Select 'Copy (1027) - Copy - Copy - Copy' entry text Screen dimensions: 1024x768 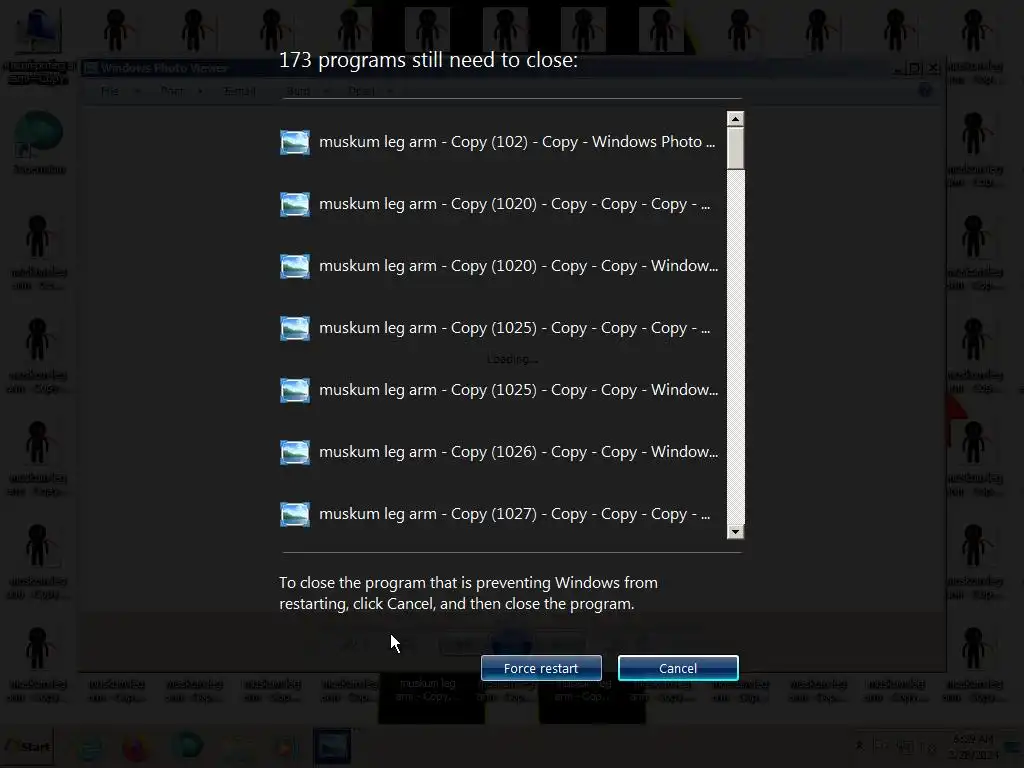pos(514,515)
